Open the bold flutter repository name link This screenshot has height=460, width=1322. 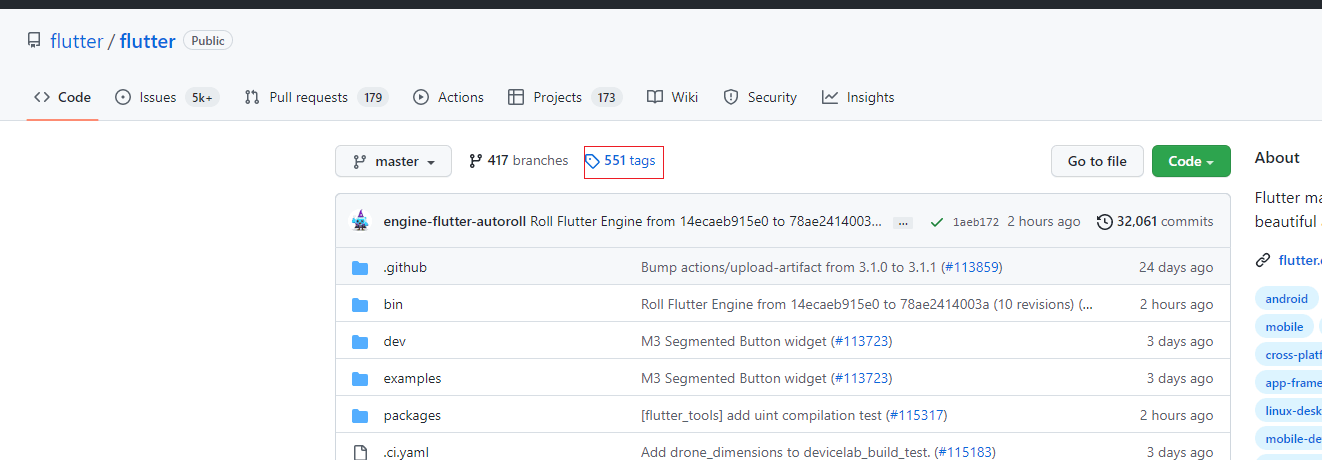click(147, 41)
